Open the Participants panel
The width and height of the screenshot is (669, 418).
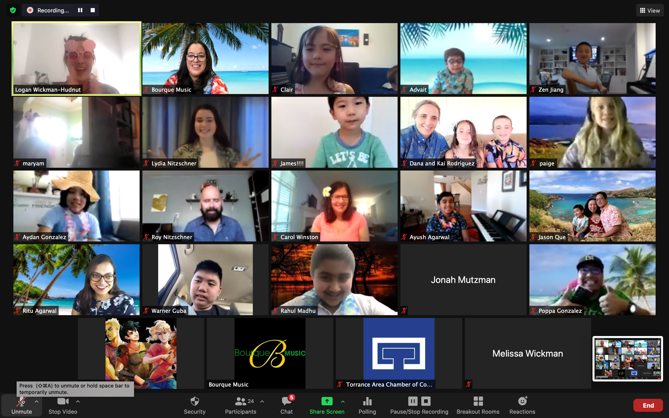pos(240,403)
